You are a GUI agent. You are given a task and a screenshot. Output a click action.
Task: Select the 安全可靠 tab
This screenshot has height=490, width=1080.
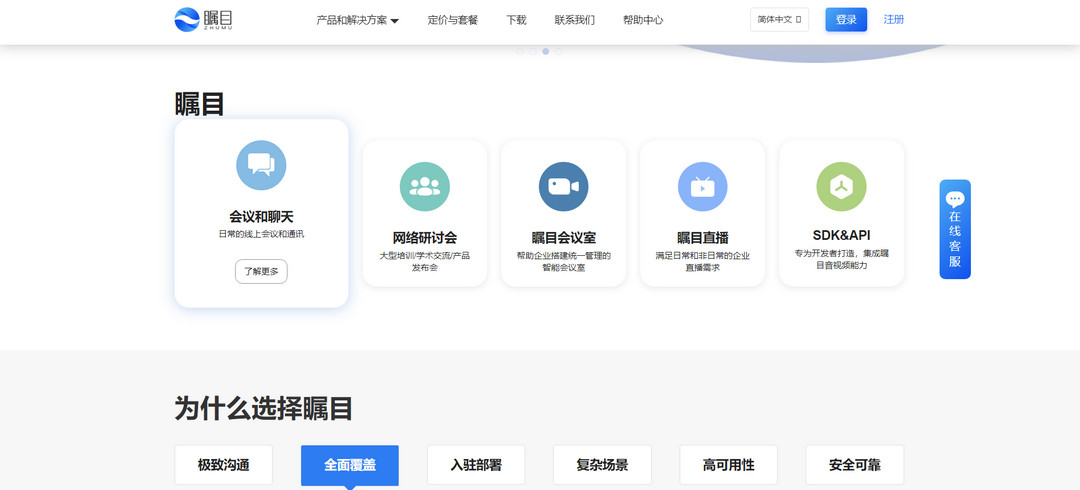(854, 465)
